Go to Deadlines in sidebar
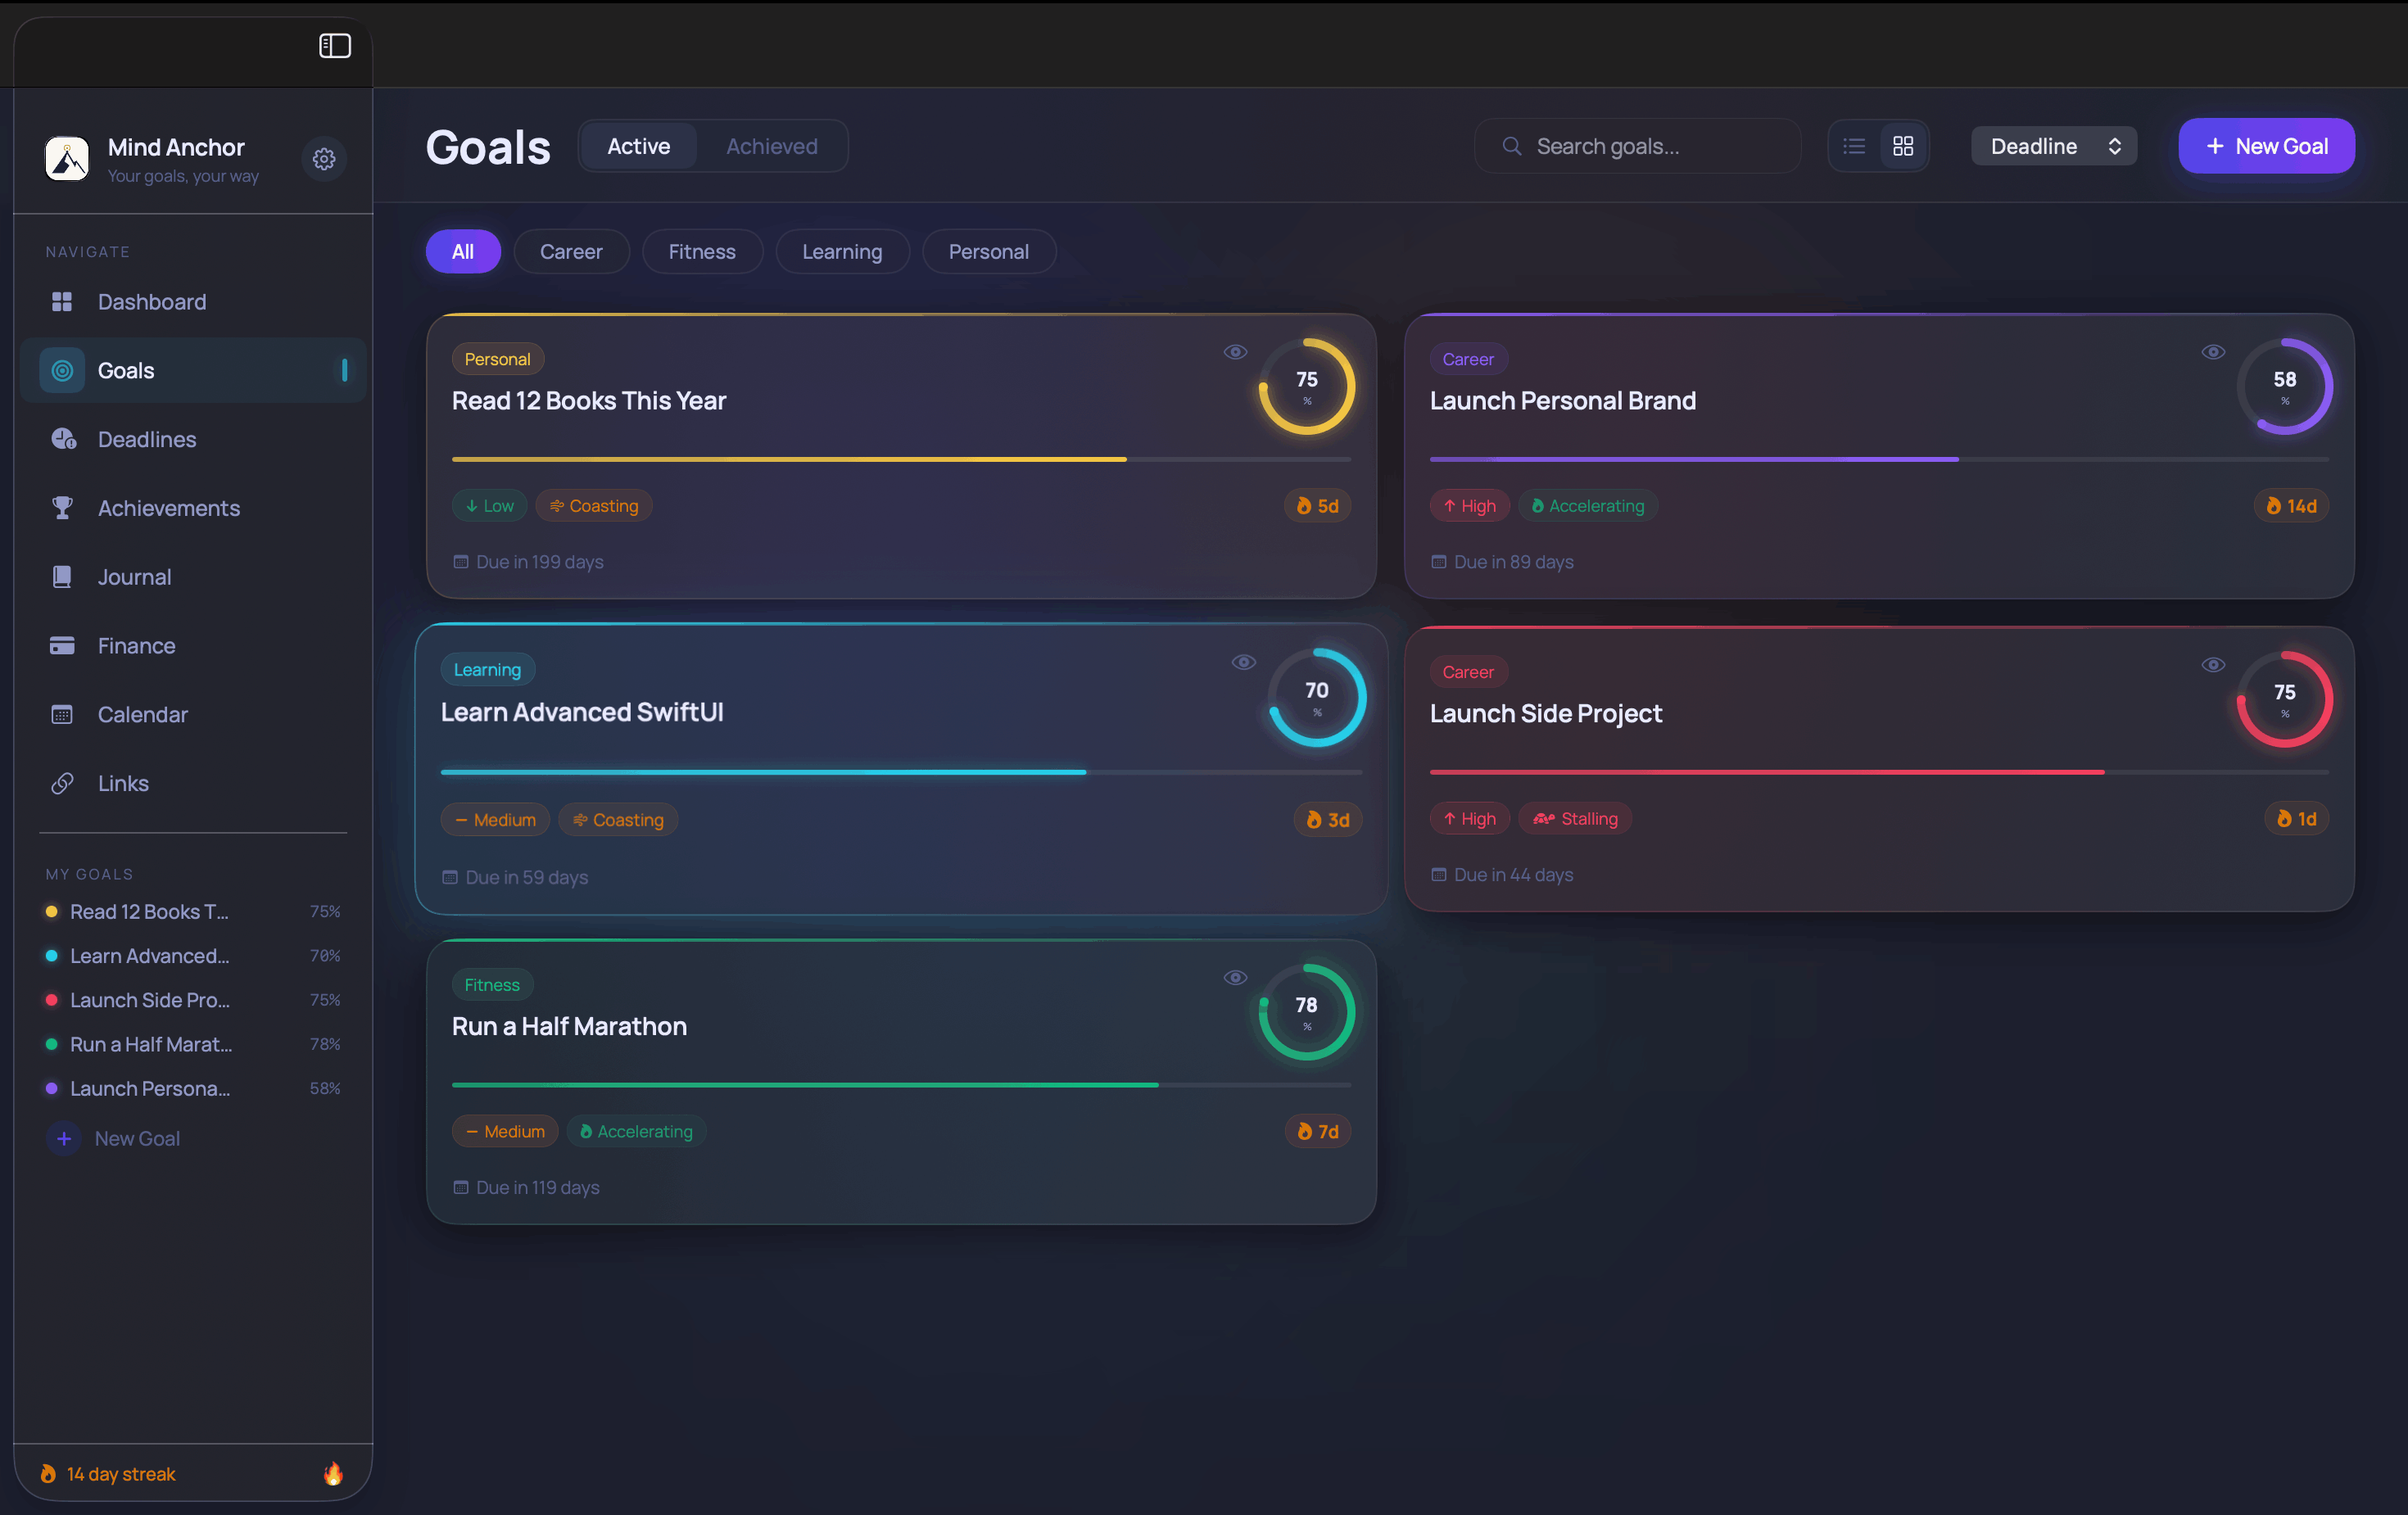 tap(193, 440)
